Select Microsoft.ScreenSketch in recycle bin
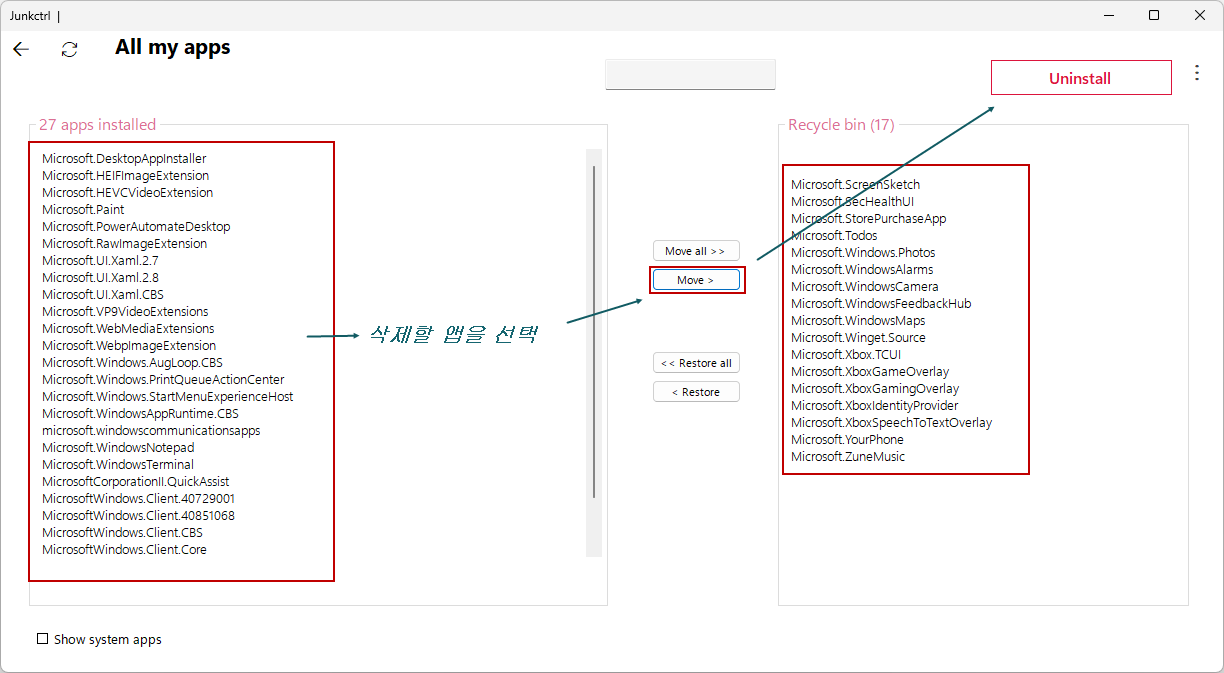The width and height of the screenshot is (1224, 673). (855, 185)
